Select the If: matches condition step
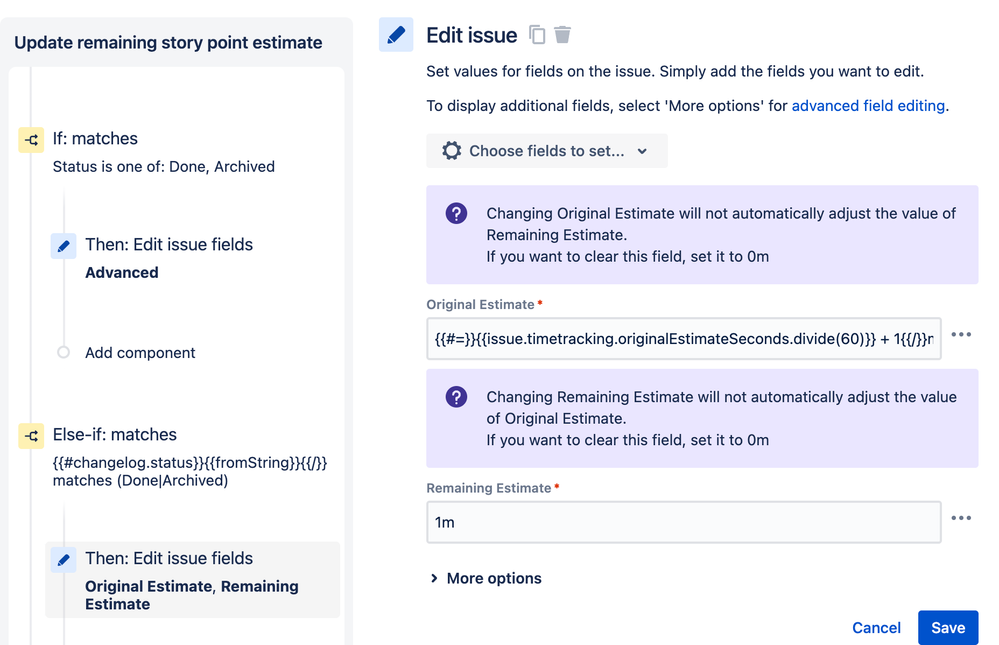 pyautogui.click(x=95, y=139)
